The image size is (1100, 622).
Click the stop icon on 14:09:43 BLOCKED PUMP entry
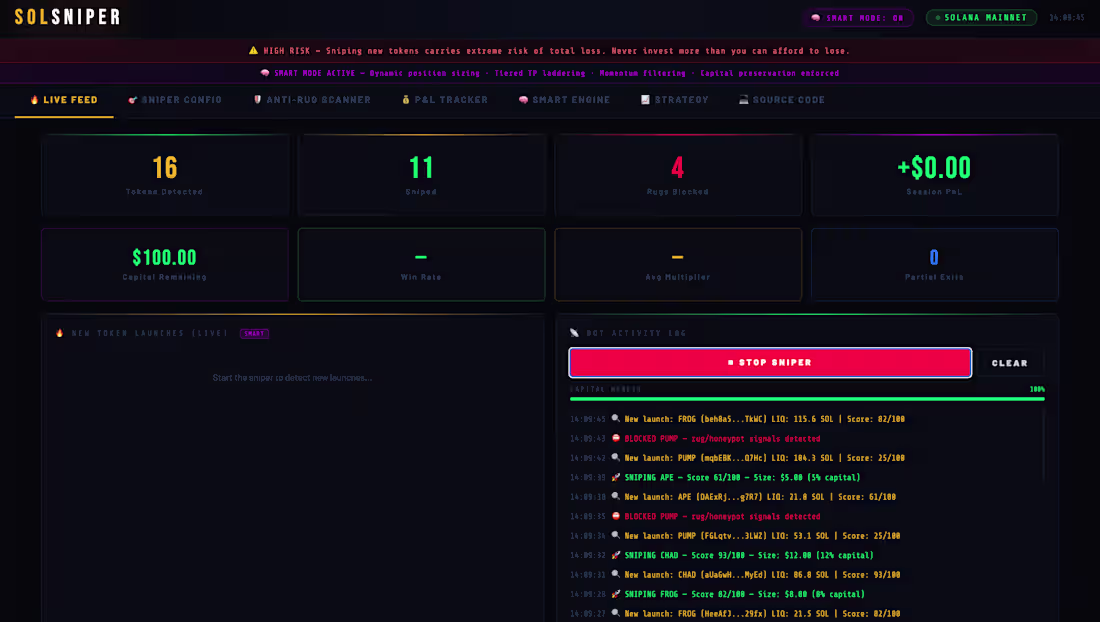pos(615,438)
